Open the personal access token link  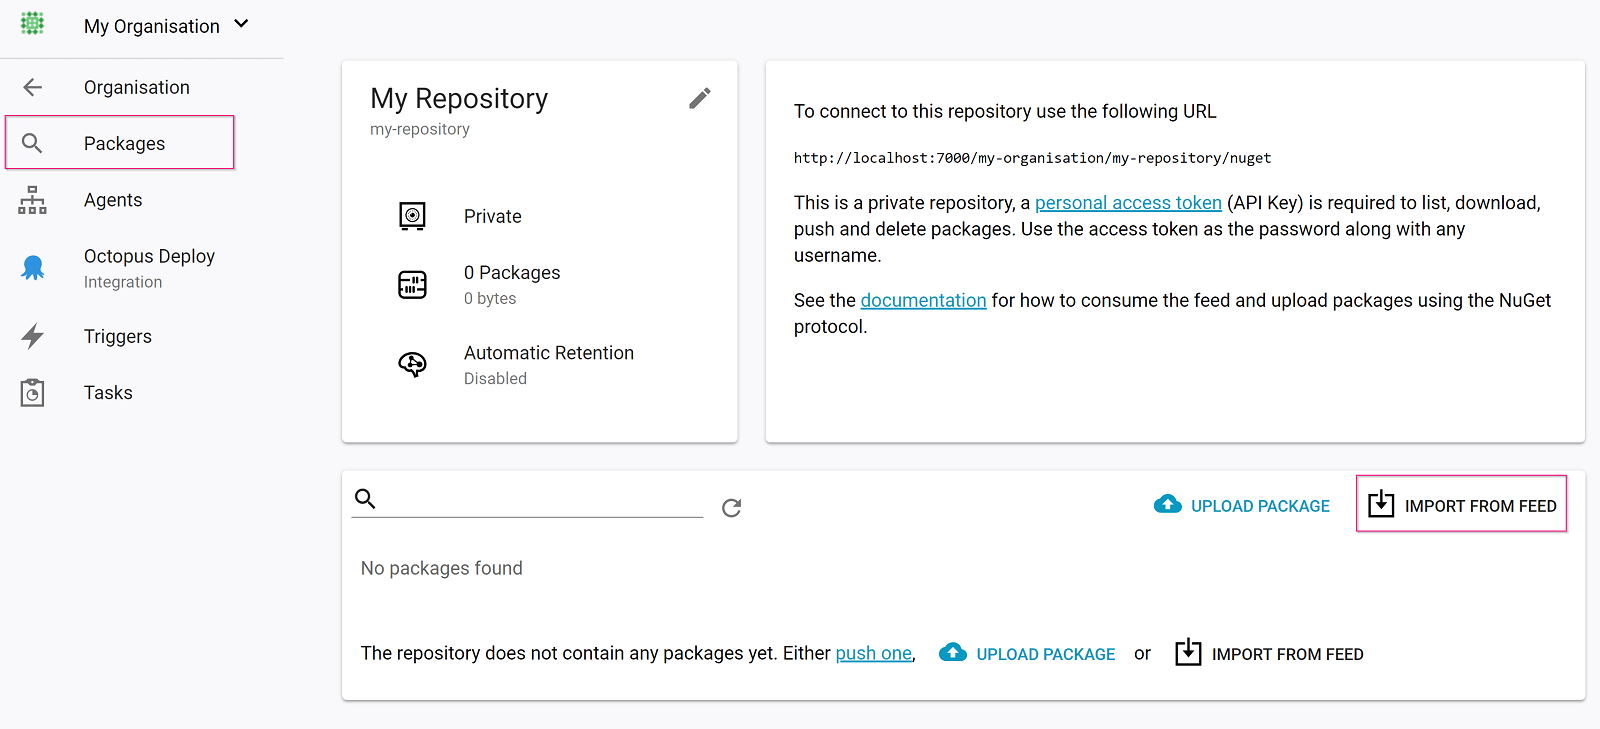click(1128, 202)
